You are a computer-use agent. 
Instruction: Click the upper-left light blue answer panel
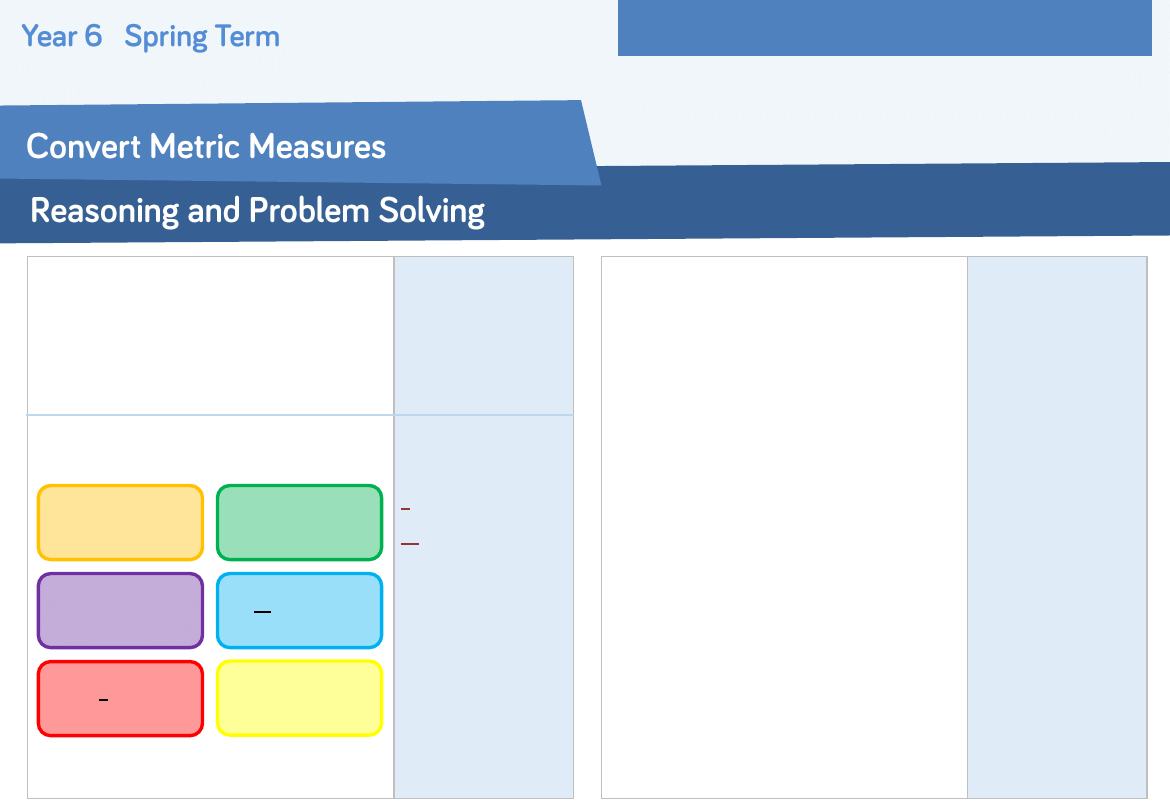point(483,335)
